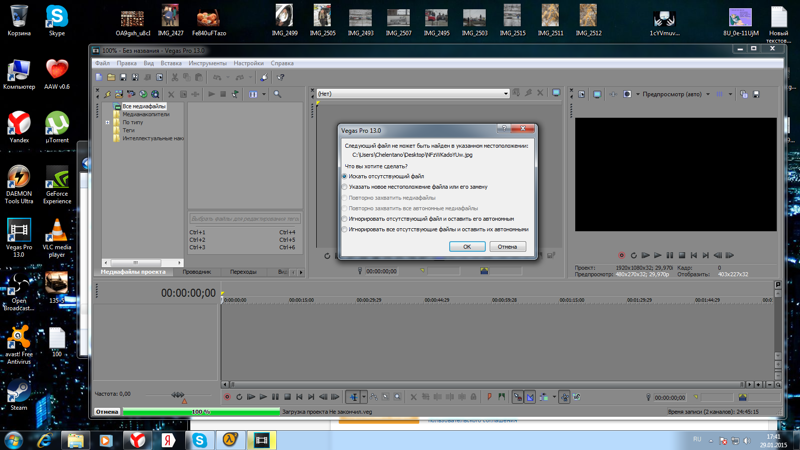Click Pause in the timeline transport bar
The height and width of the screenshot is (450, 800).
pyautogui.click(x=276, y=397)
